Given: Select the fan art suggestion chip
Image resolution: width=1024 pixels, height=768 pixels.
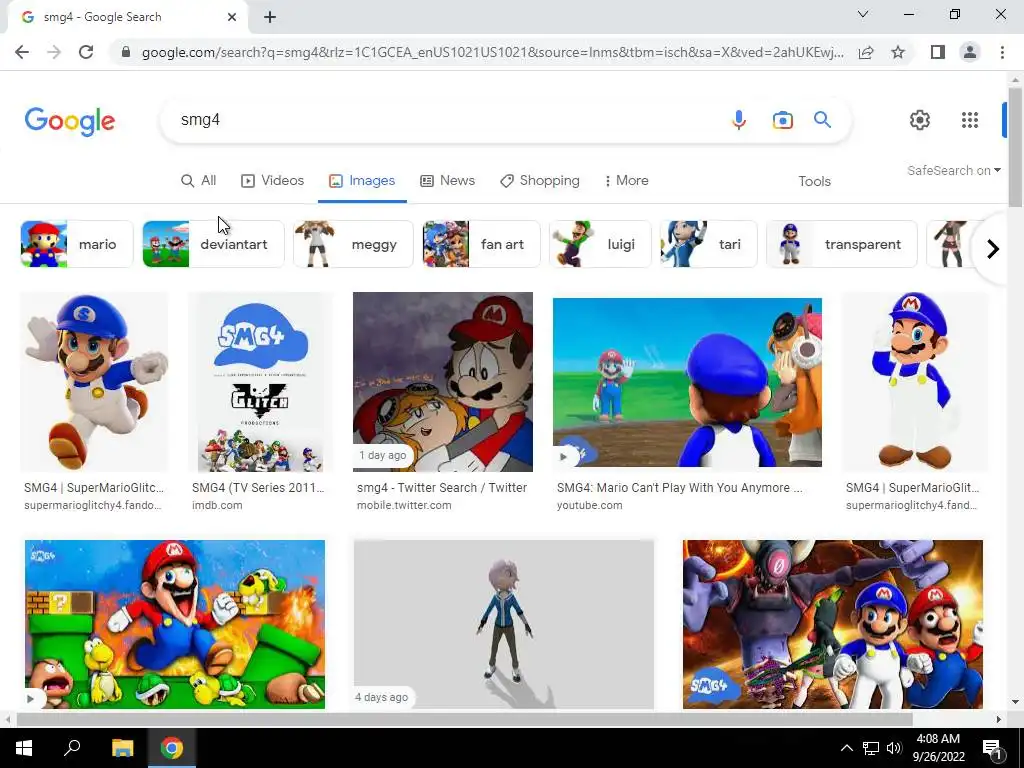Looking at the screenshot, I should 481,244.
